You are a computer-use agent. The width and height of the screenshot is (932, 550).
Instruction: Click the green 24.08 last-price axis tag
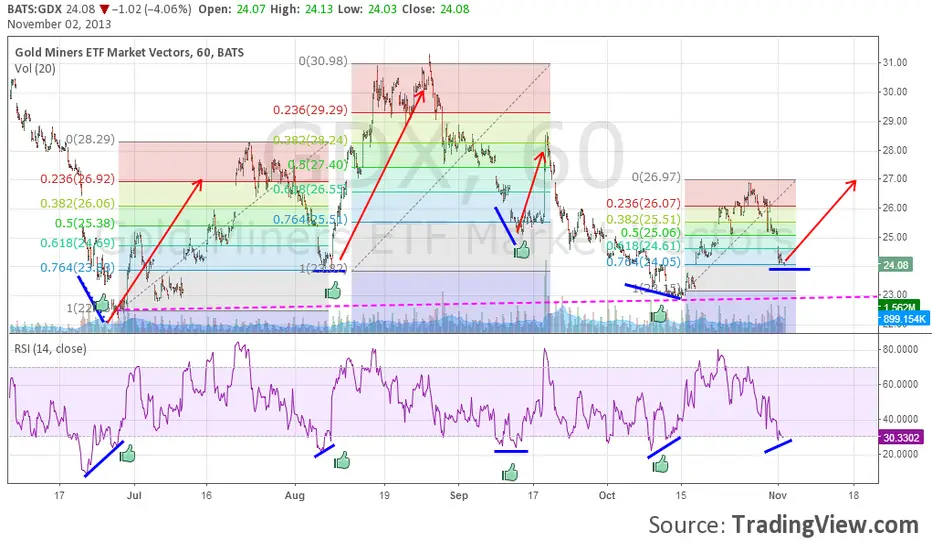pyautogui.click(x=895, y=265)
